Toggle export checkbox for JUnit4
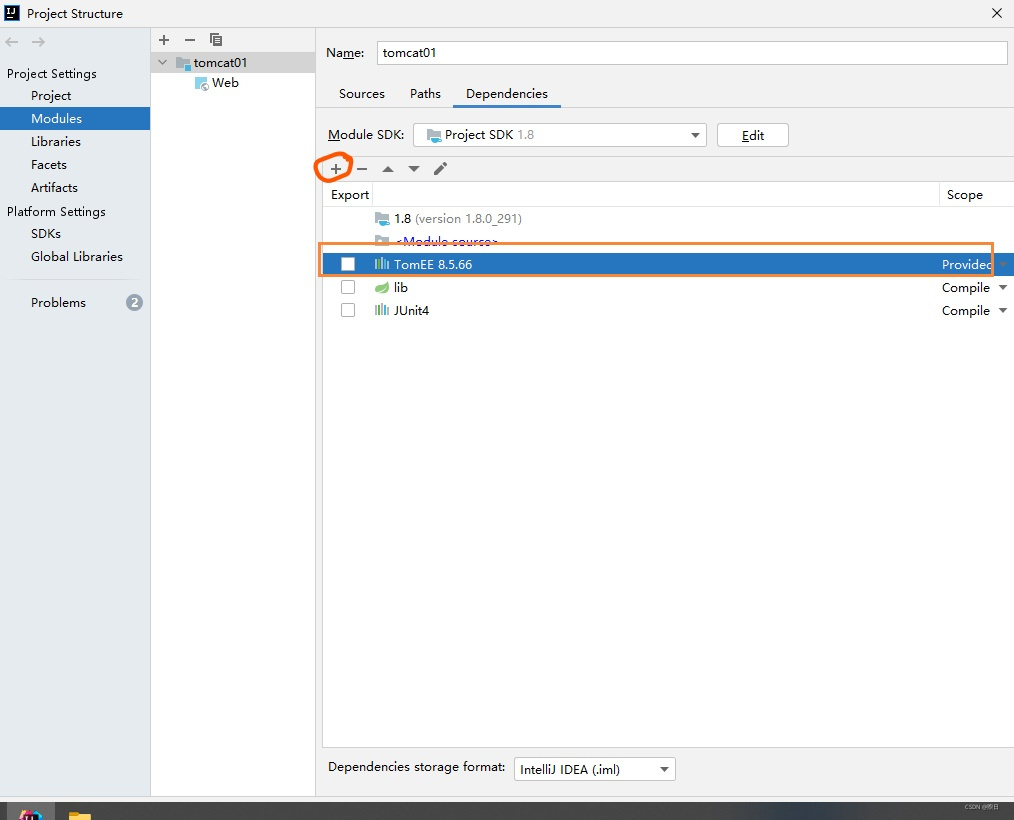 coord(348,310)
